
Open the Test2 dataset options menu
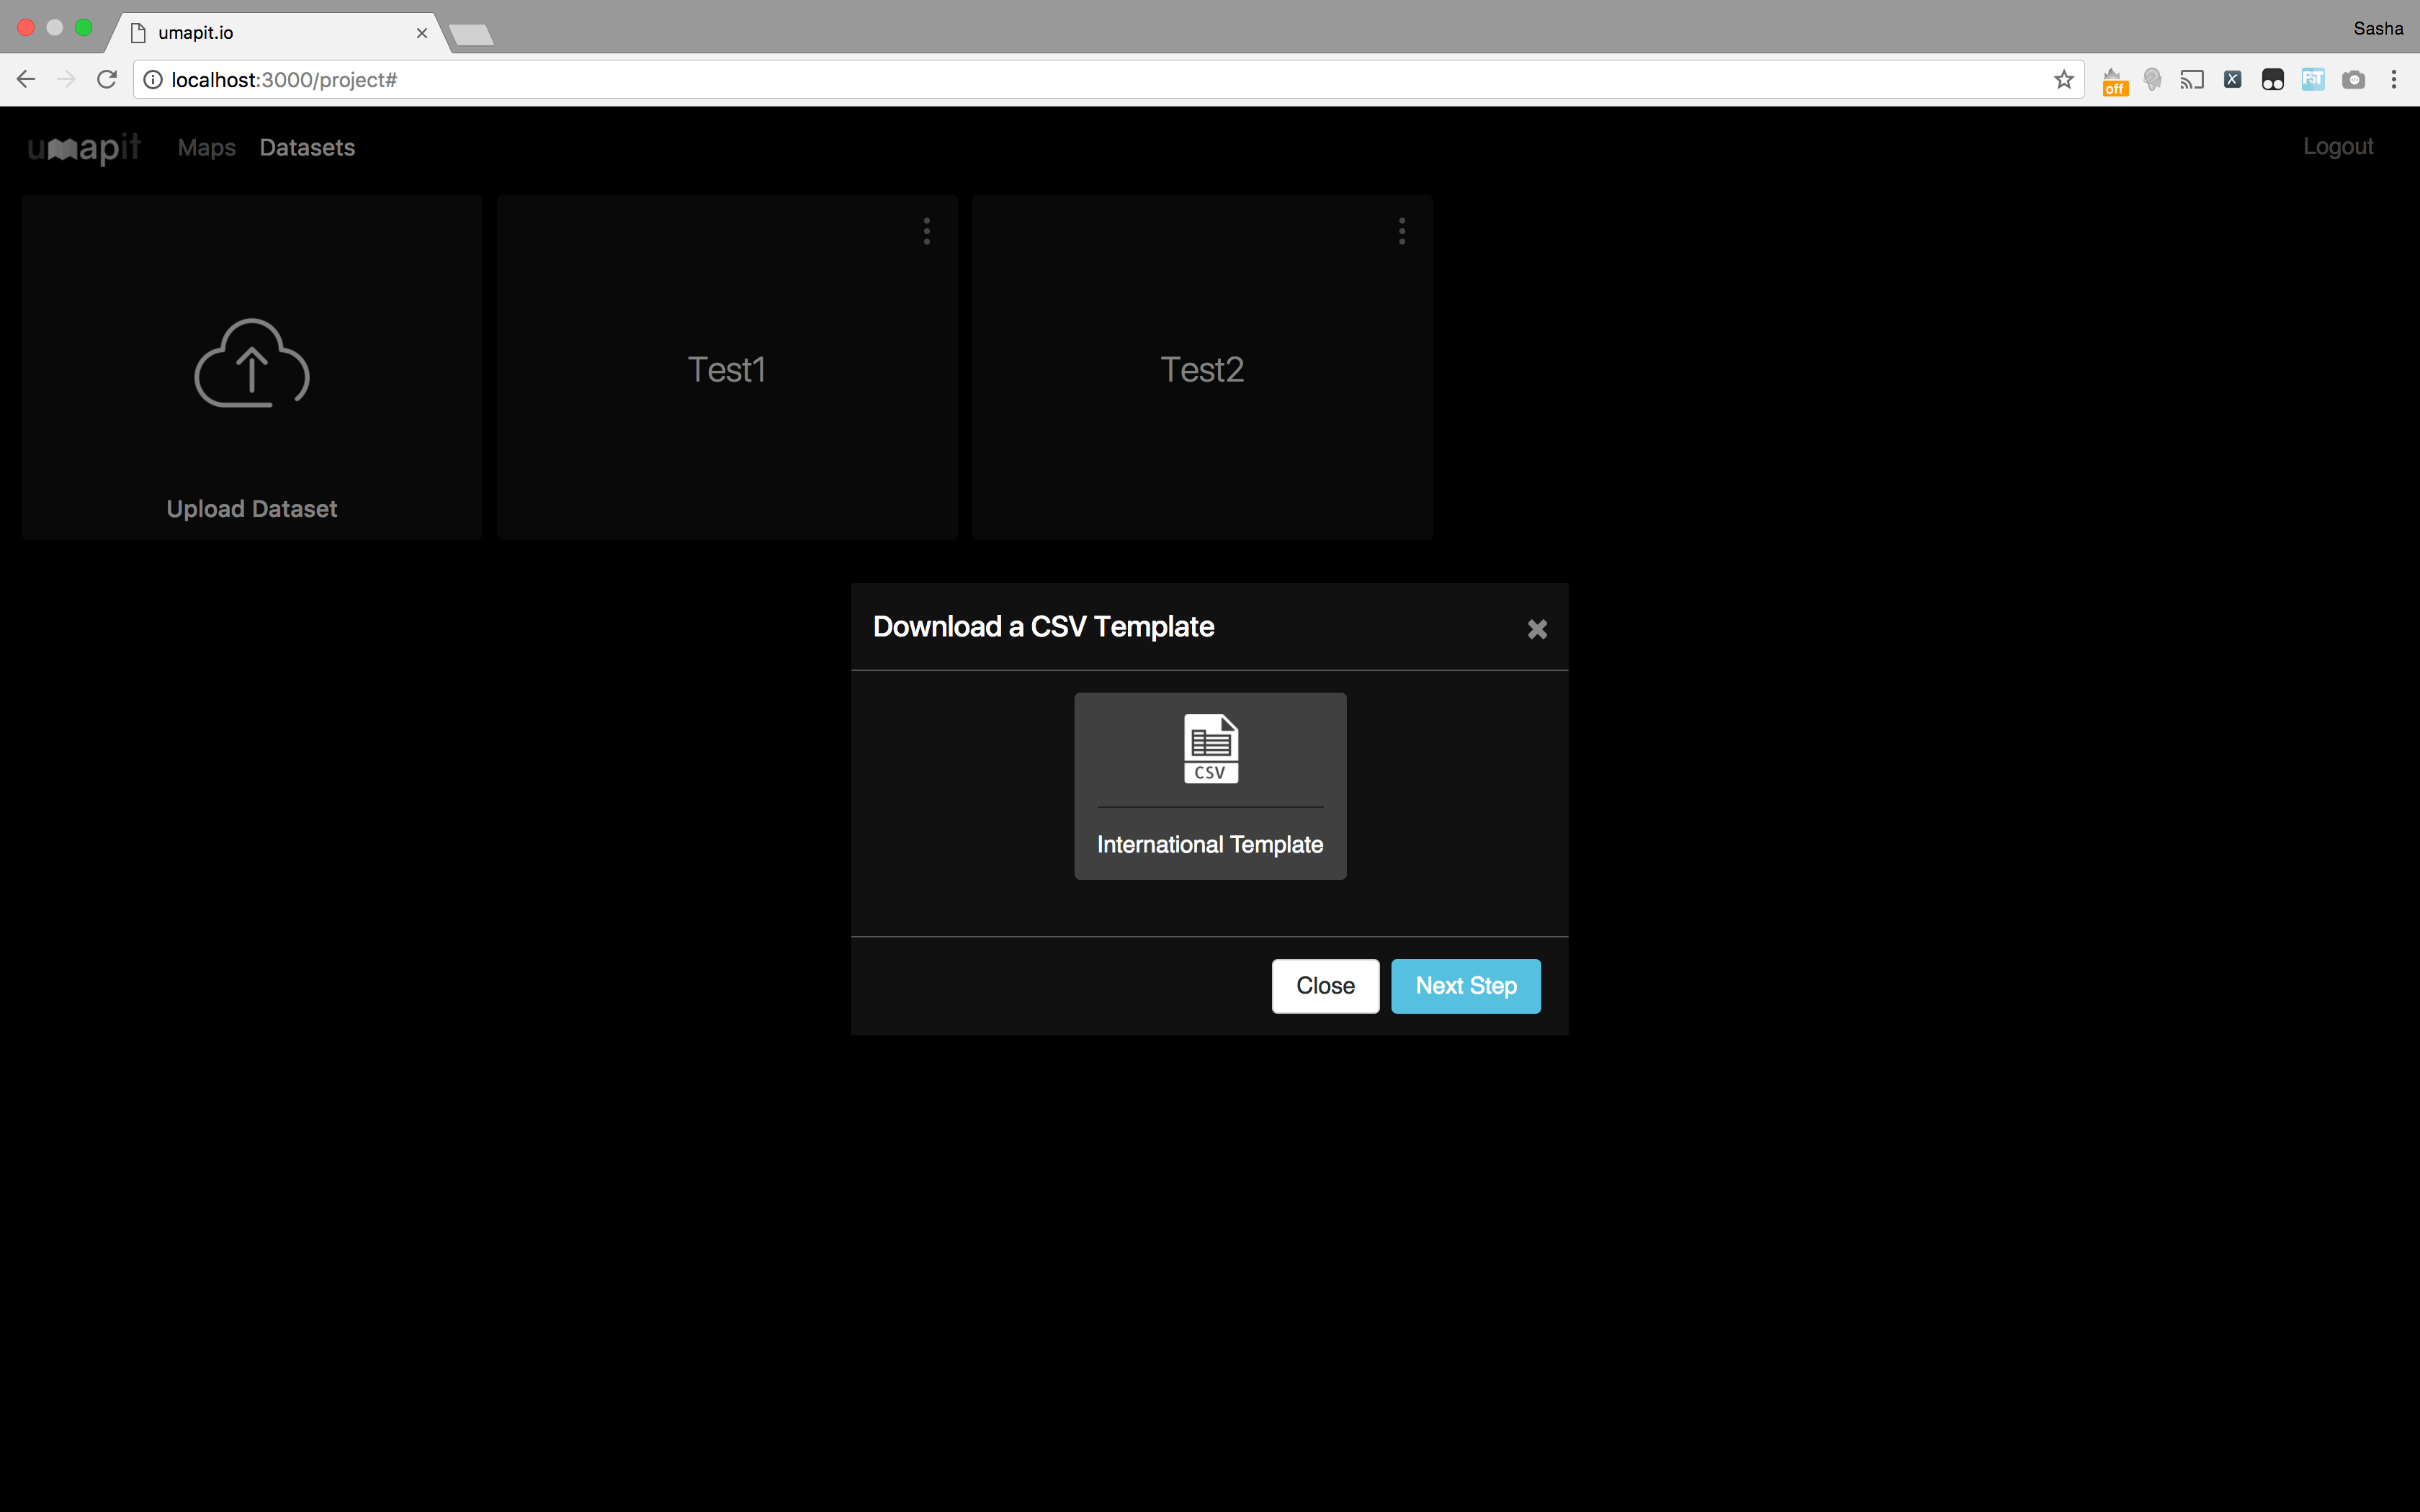pyautogui.click(x=1402, y=231)
